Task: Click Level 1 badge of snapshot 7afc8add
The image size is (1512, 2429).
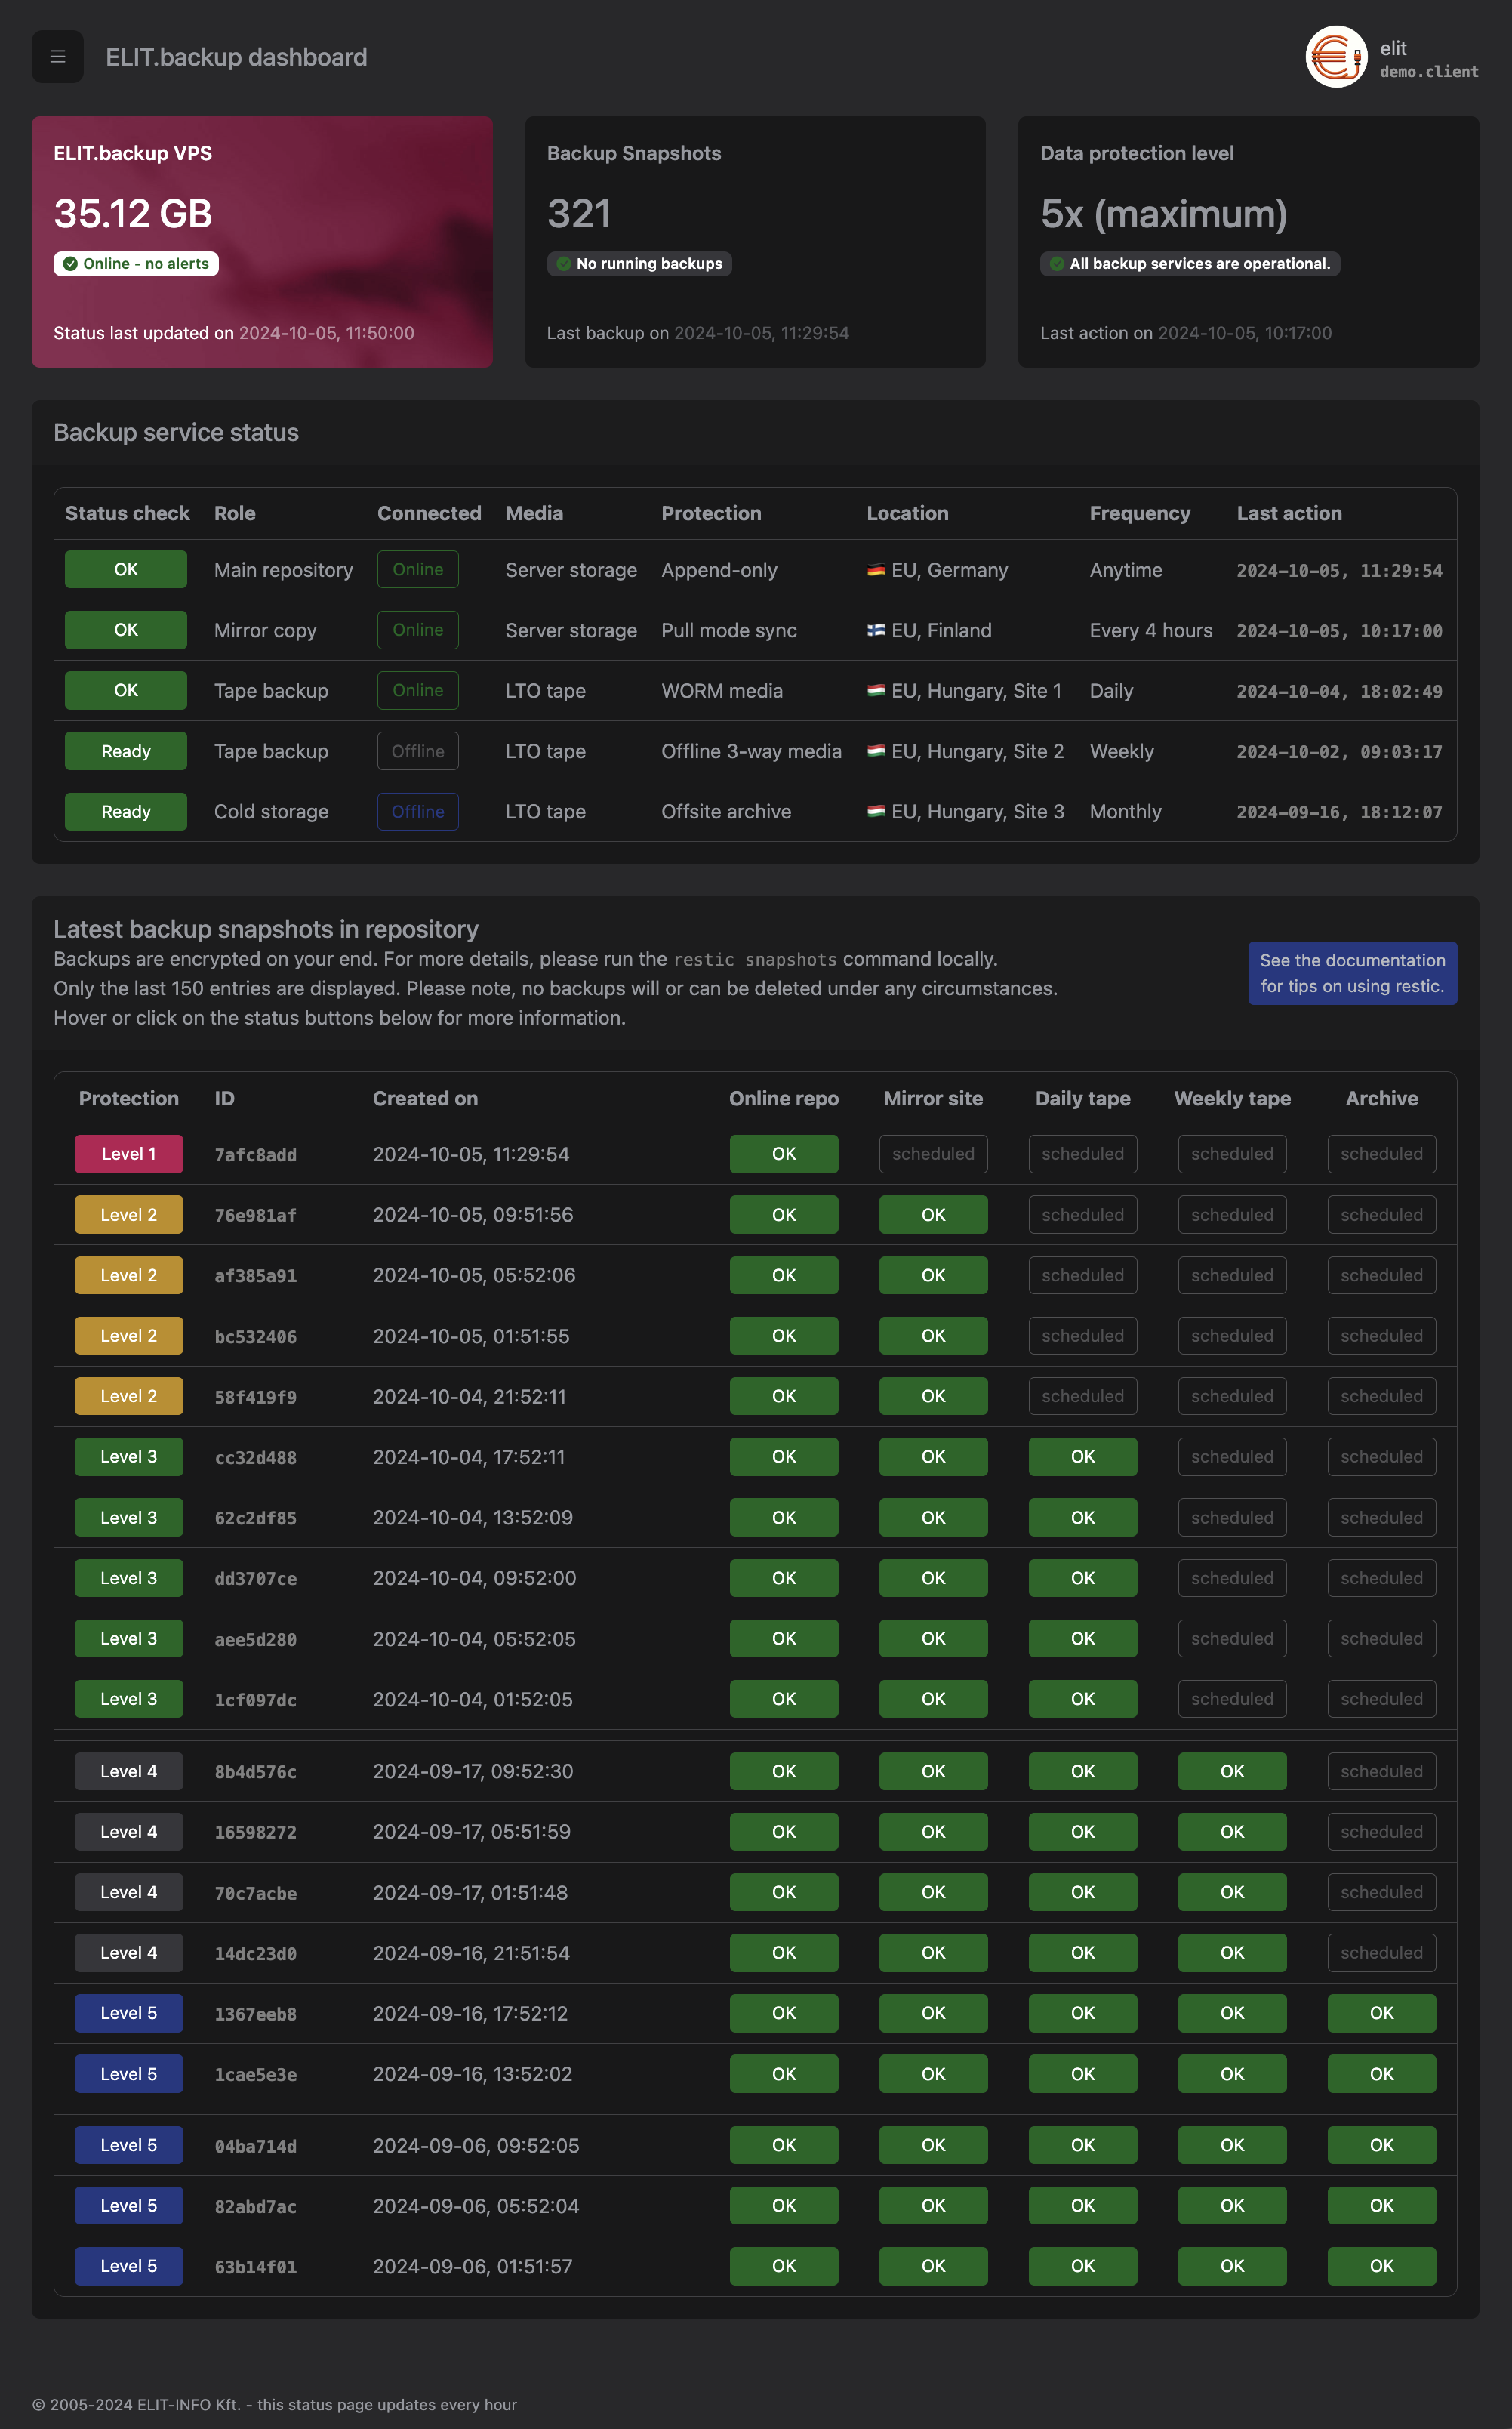Action: [x=128, y=1153]
